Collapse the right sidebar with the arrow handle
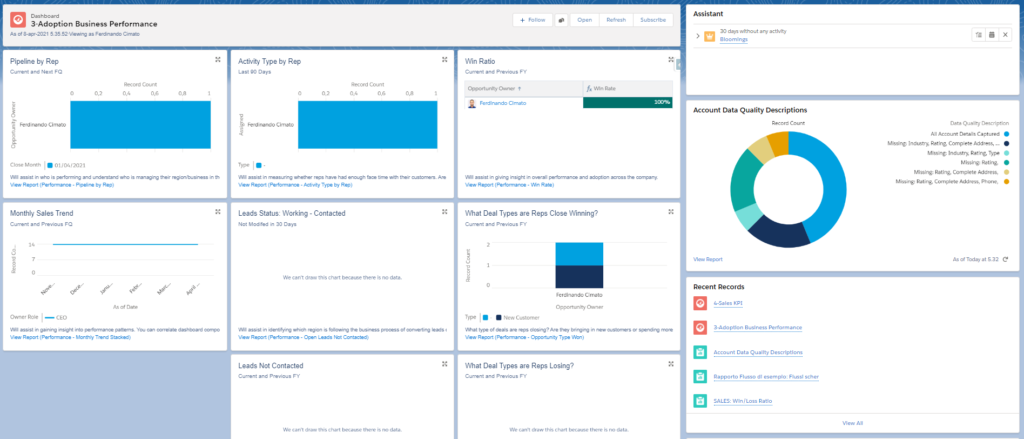The image size is (1024, 439). (x=679, y=64)
